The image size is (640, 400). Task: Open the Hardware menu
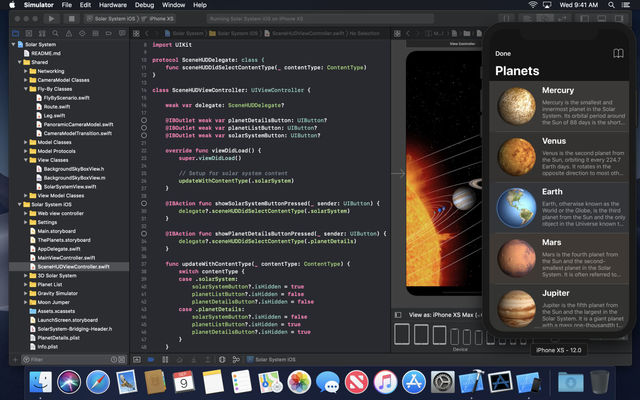(x=113, y=5)
